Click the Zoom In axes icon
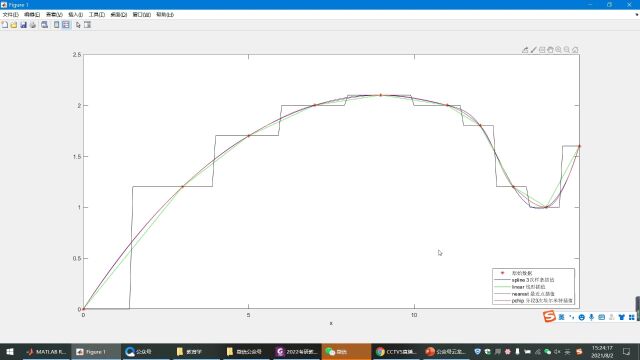640x360 pixels. (x=558, y=50)
